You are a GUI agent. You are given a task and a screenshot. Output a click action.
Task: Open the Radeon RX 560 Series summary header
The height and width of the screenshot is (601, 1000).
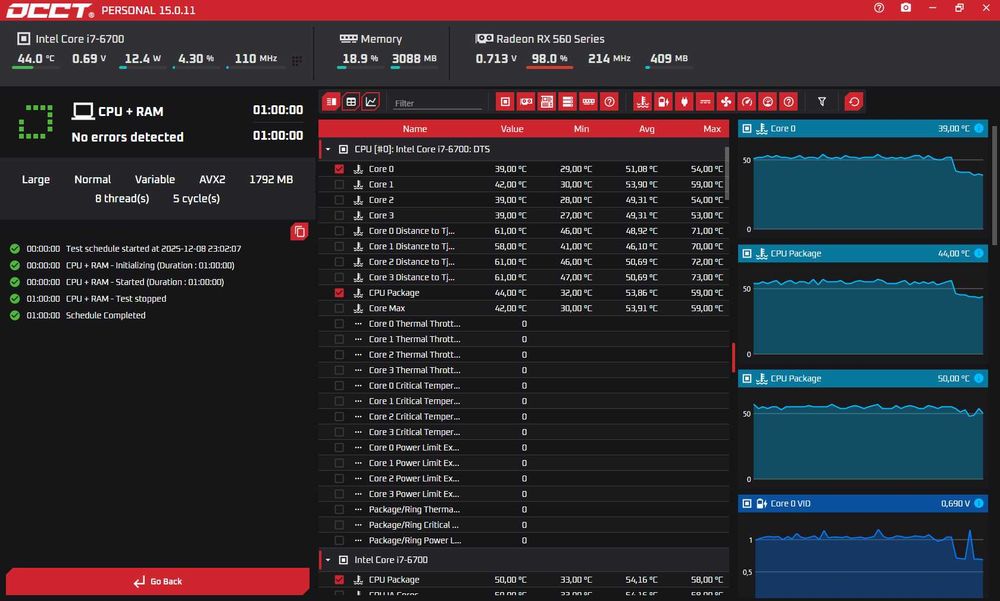pos(540,39)
